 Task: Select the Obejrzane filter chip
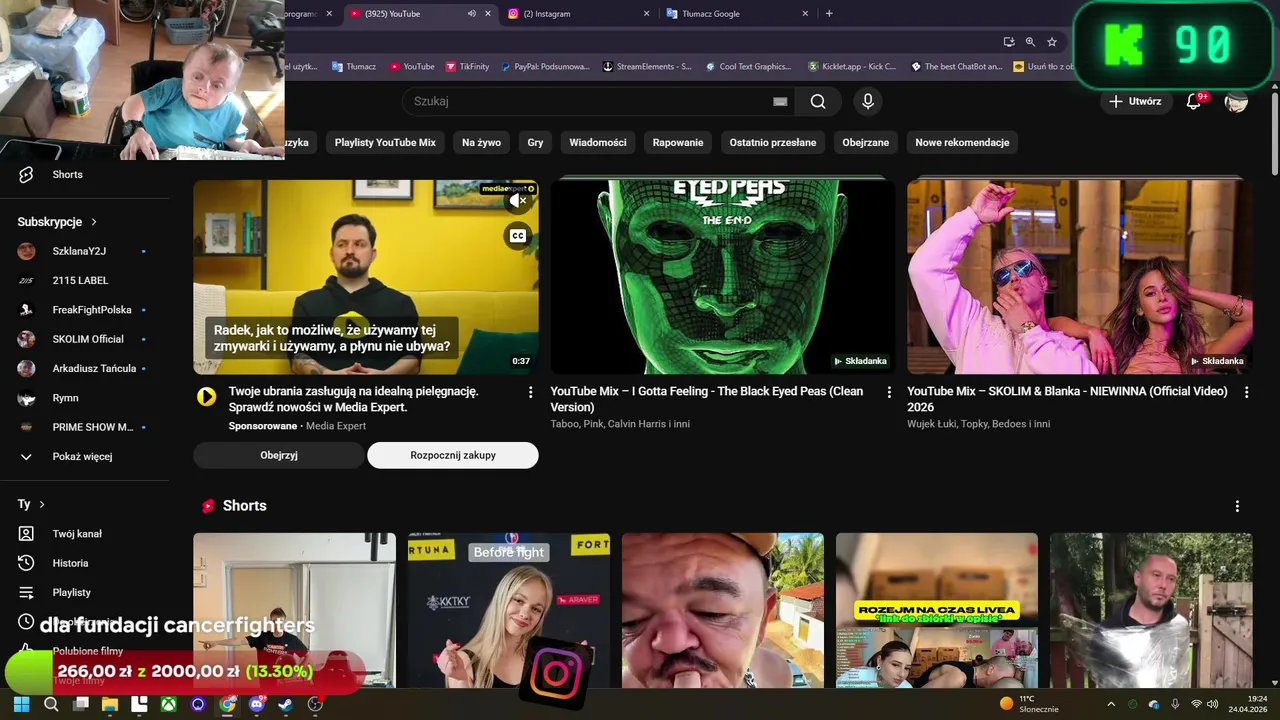pyautogui.click(x=866, y=142)
